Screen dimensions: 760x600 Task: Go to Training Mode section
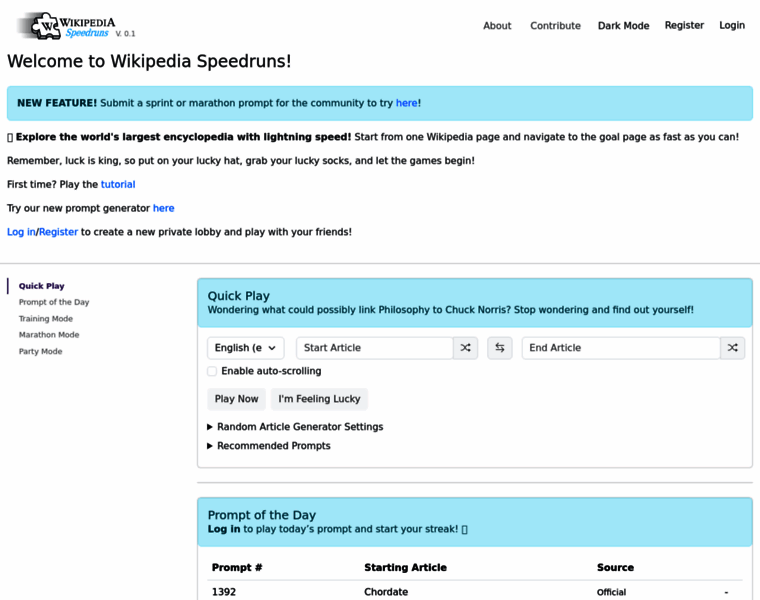coord(46,319)
